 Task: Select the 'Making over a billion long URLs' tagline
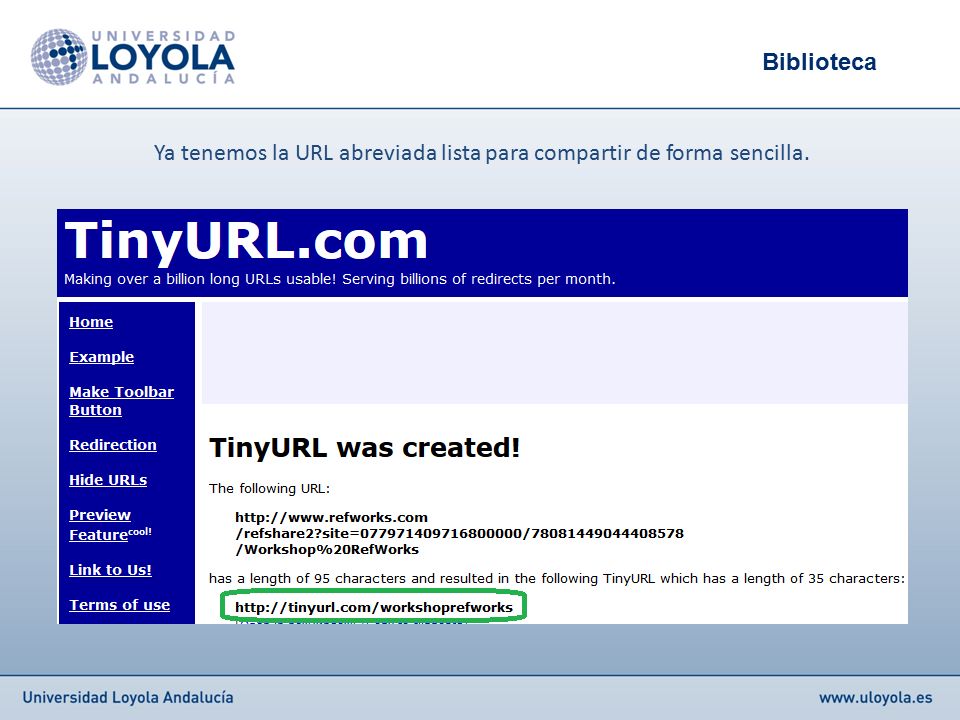point(340,279)
